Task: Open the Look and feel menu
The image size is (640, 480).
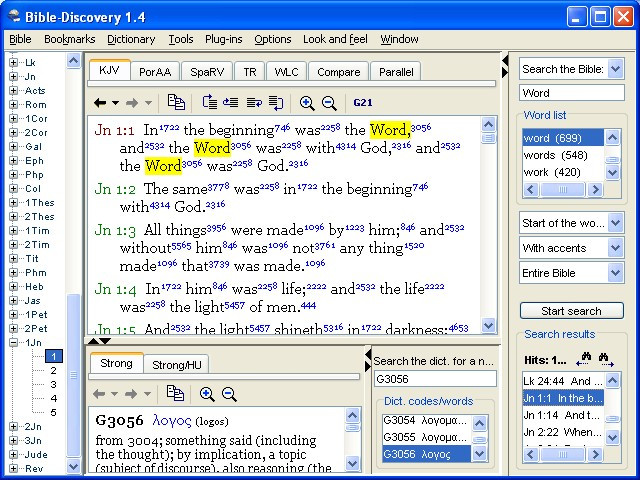Action: coord(335,39)
